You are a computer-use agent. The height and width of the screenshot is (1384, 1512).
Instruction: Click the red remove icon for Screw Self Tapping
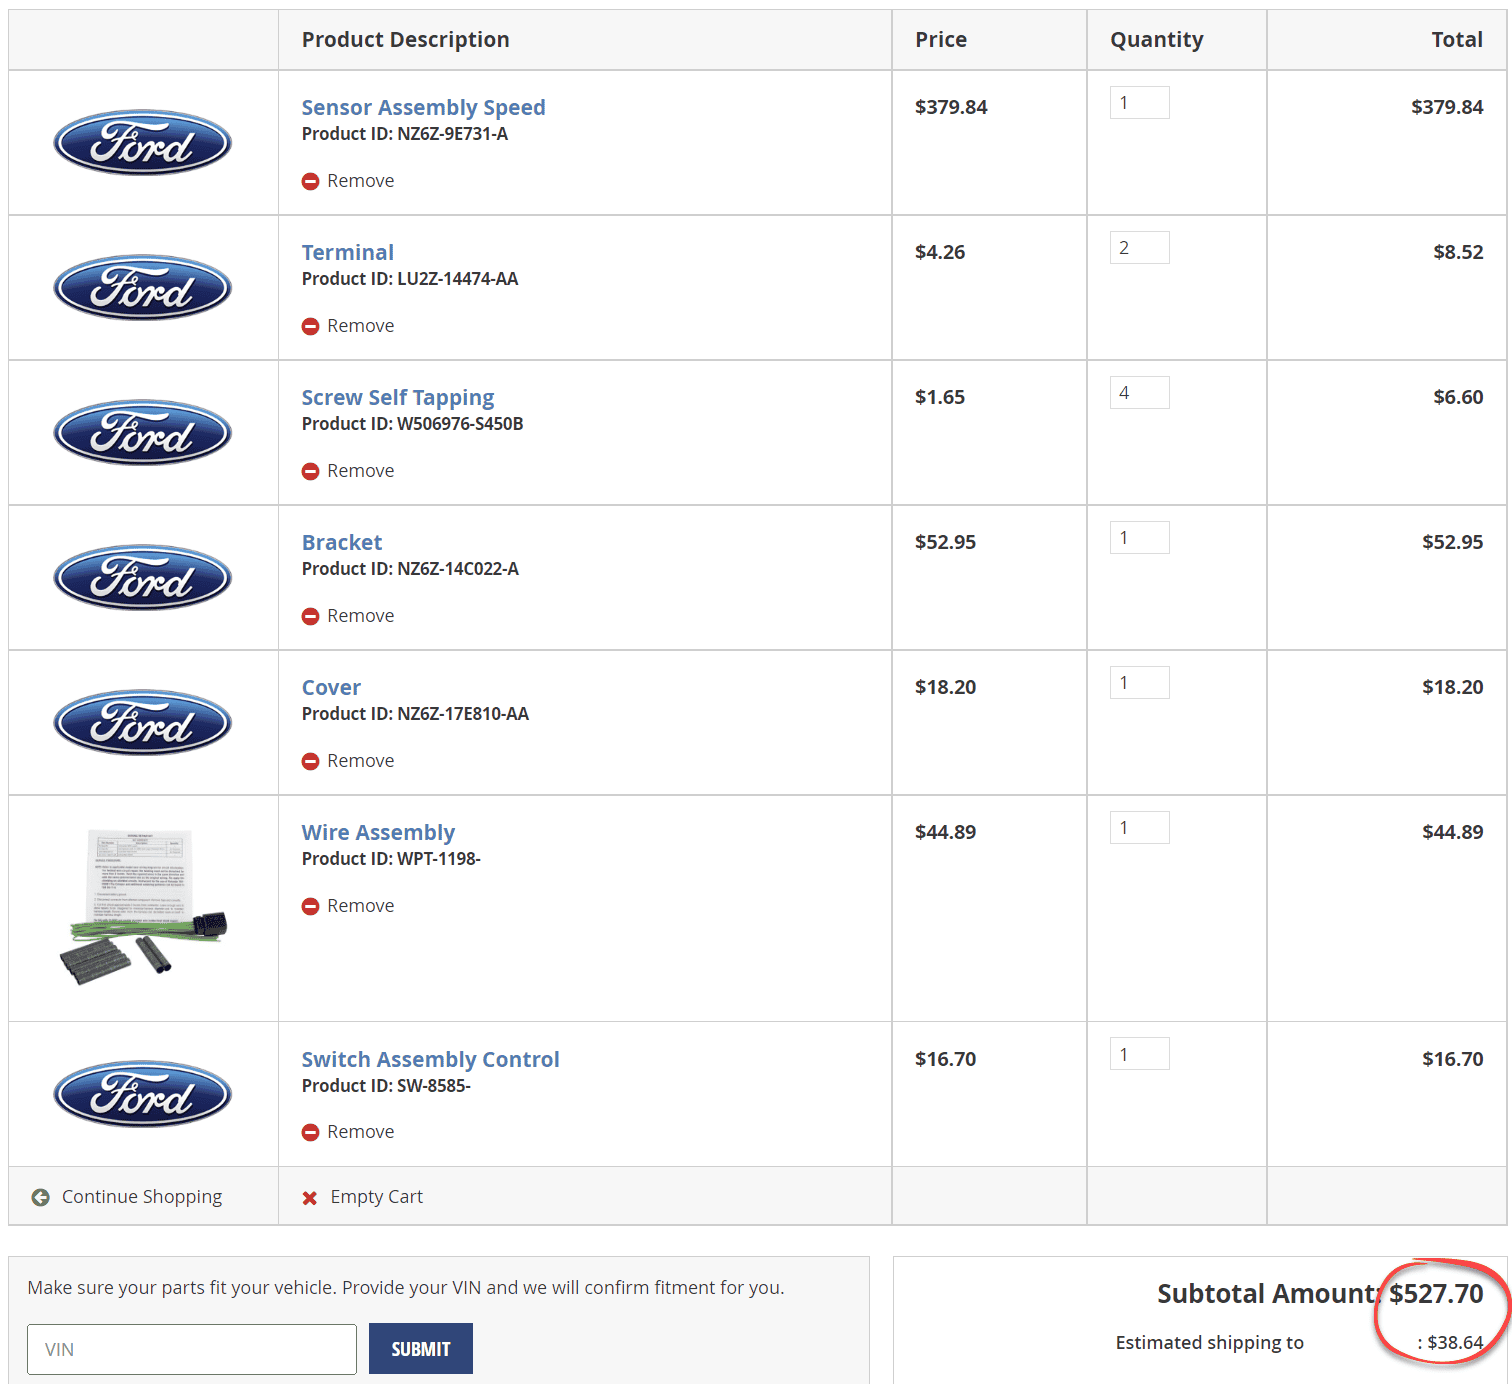pyautogui.click(x=310, y=471)
